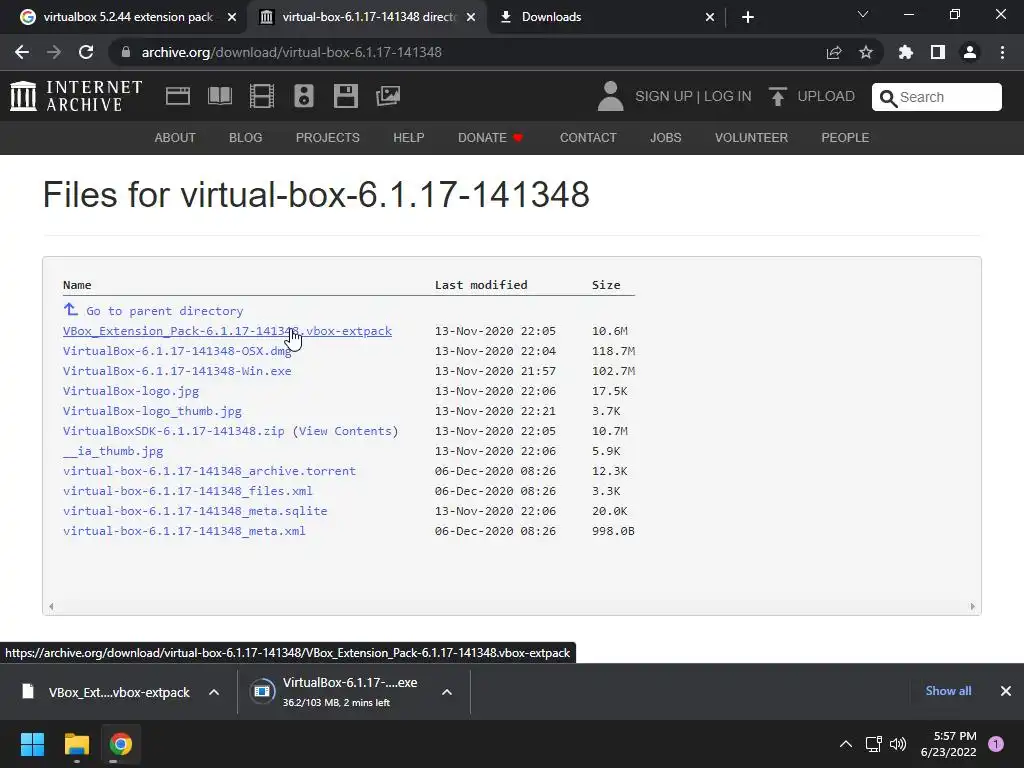The width and height of the screenshot is (1024, 768).
Task: Click Chrome icon in taskbar
Action: [120, 744]
